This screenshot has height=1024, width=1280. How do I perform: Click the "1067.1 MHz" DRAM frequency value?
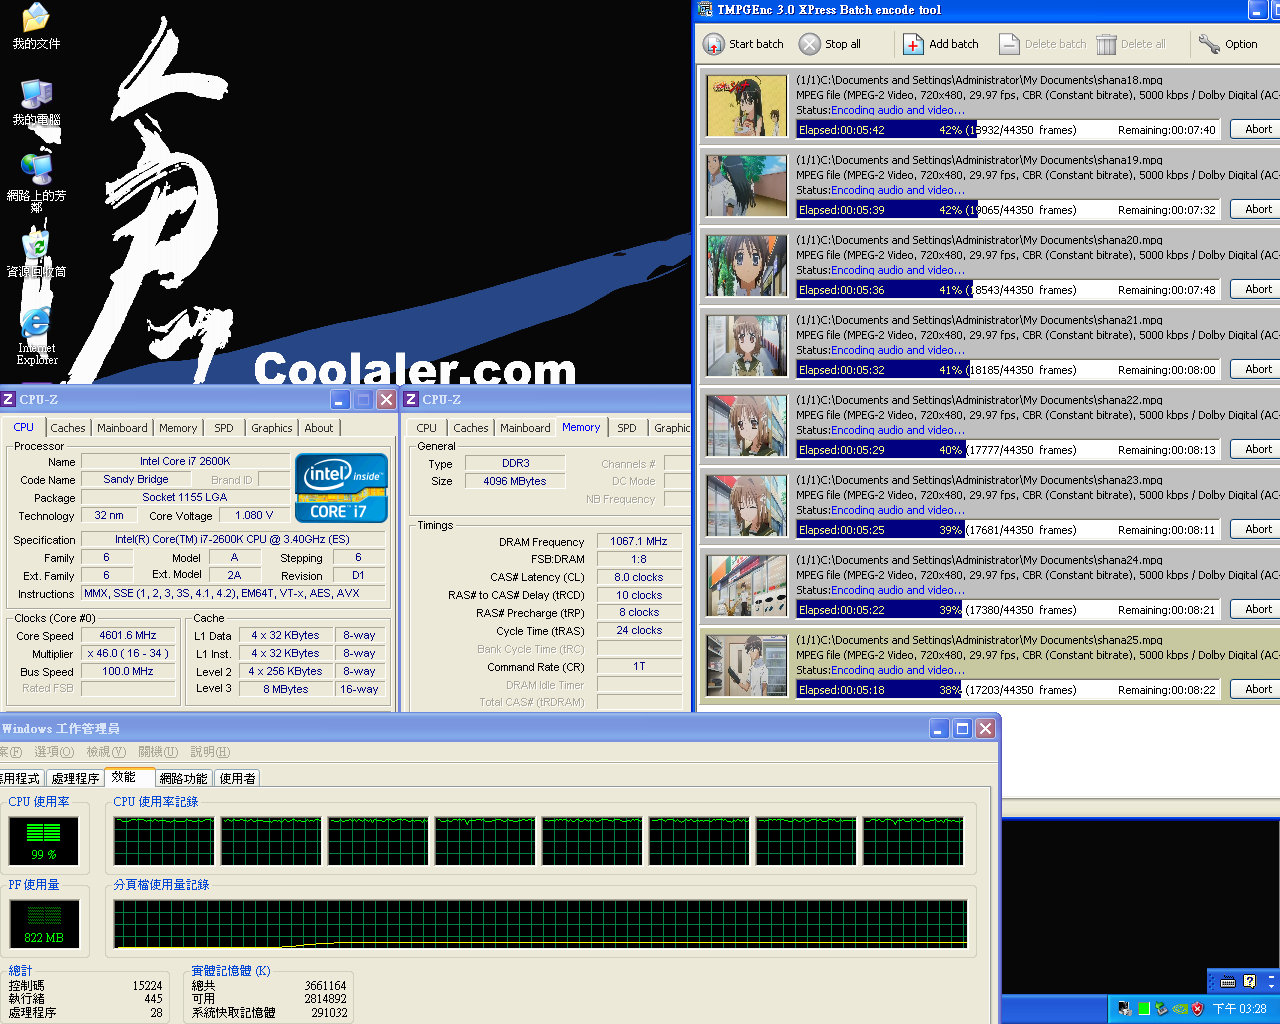pos(639,541)
